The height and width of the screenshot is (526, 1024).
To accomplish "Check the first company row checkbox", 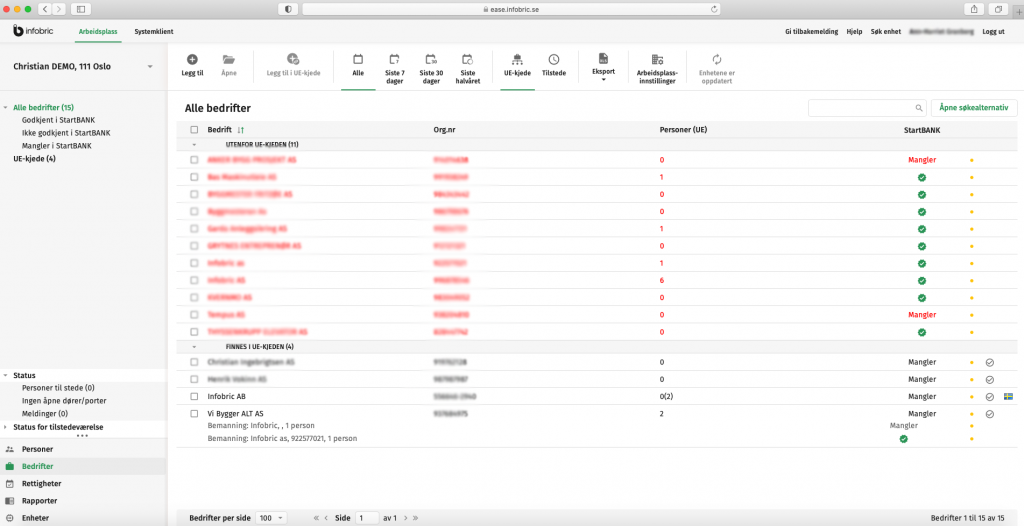I will click(194, 159).
